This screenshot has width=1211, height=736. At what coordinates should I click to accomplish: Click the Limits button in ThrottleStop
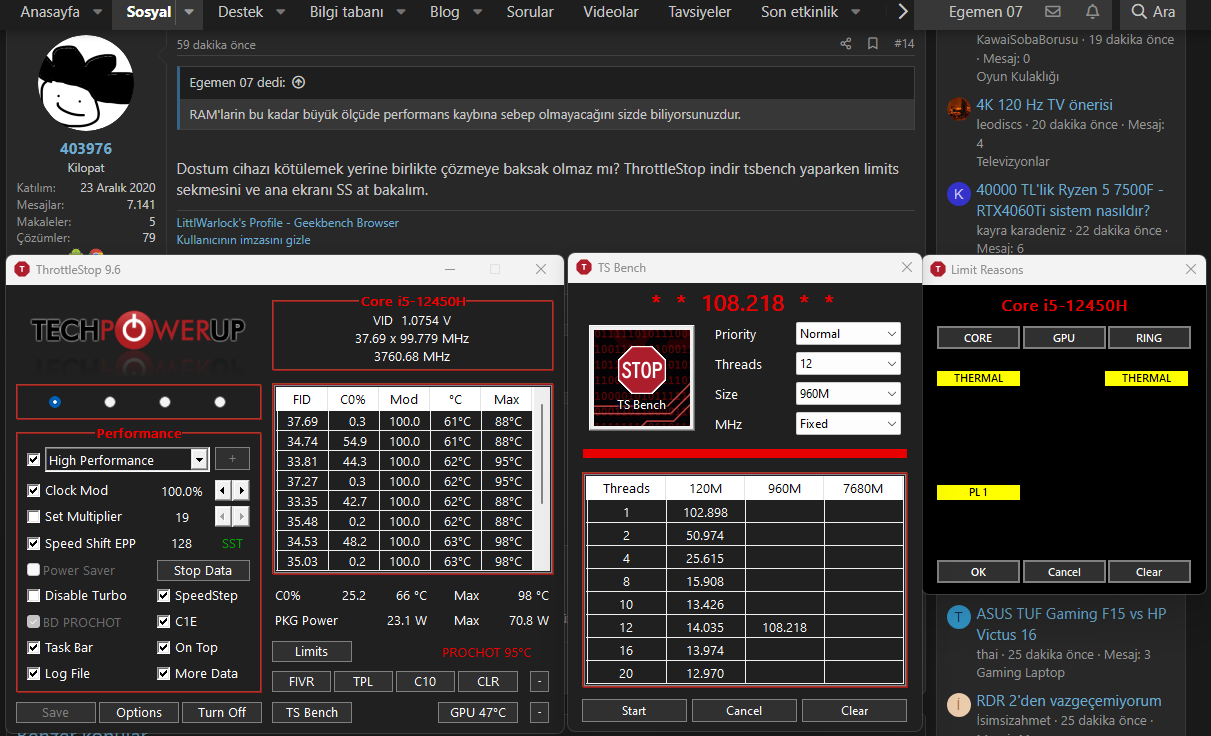coord(312,652)
